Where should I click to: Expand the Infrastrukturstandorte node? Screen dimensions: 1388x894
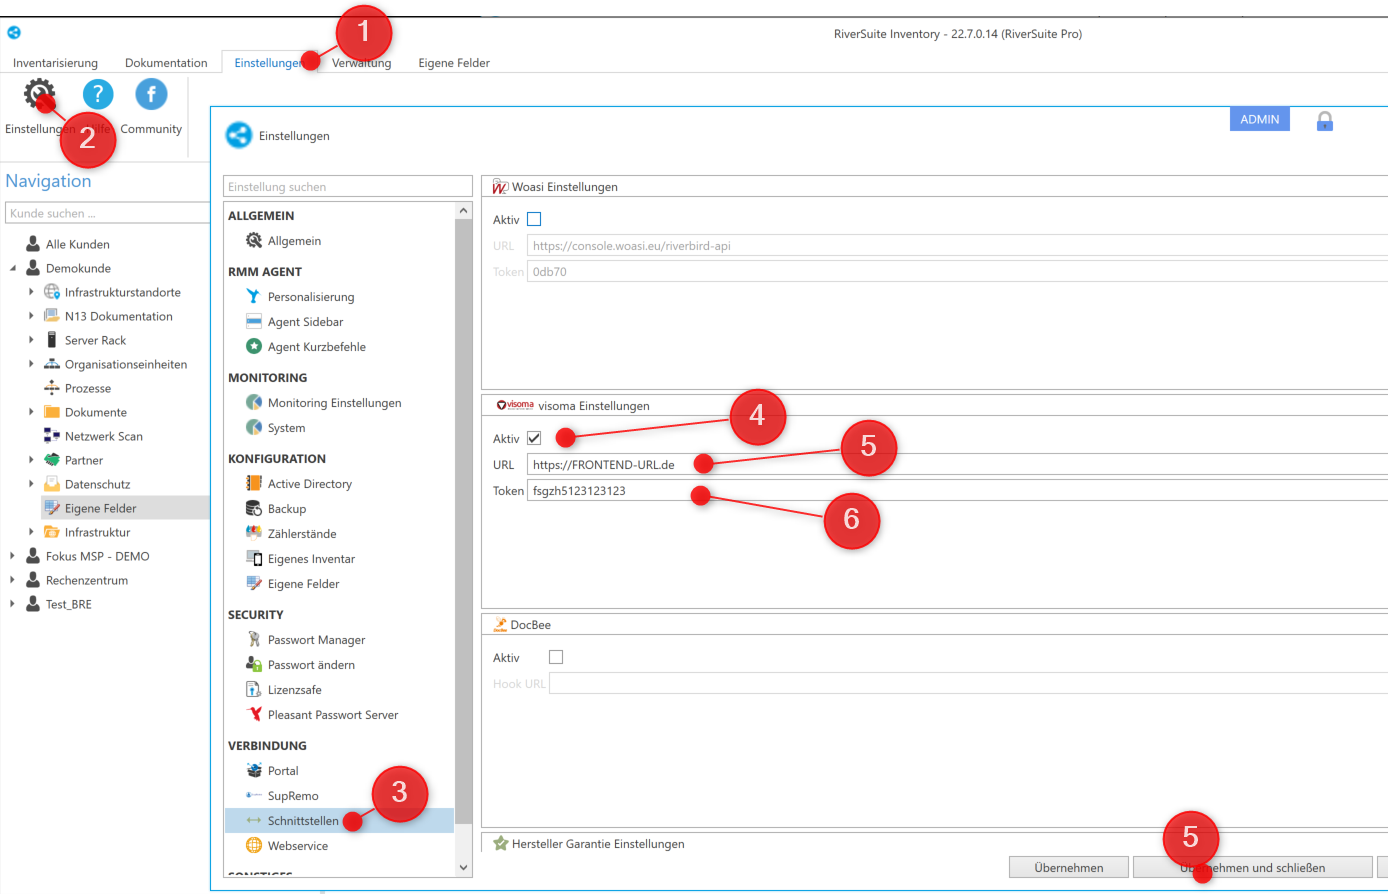click(x=31, y=292)
